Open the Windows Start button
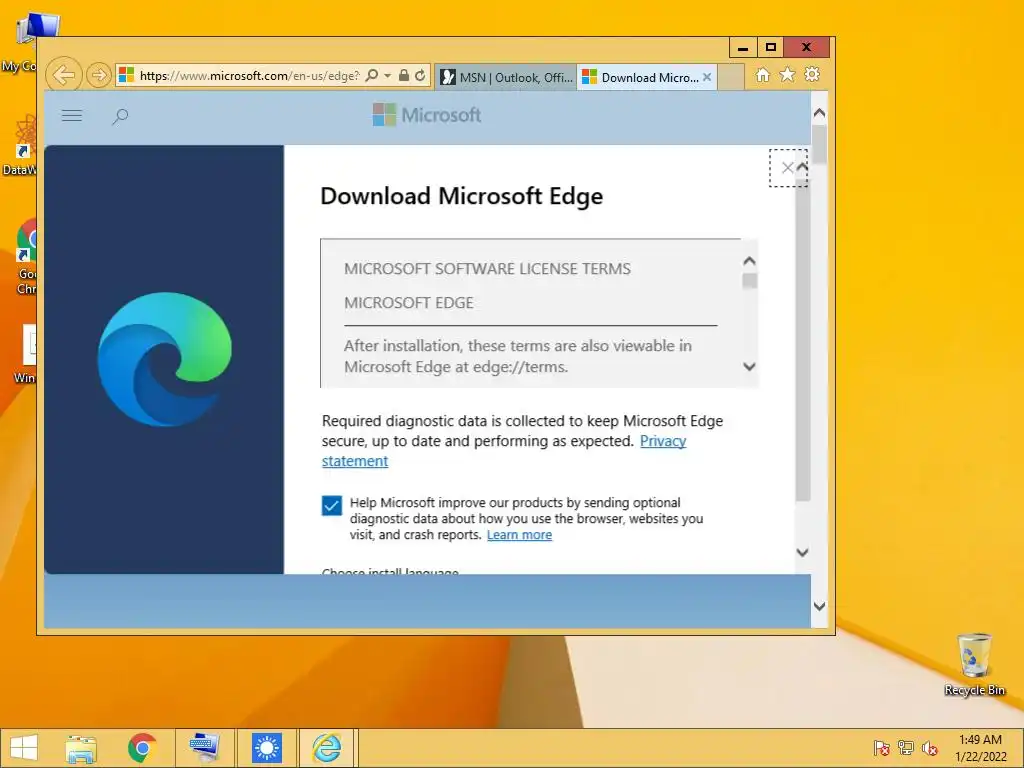This screenshot has height=768, width=1024. pyautogui.click(x=24, y=748)
